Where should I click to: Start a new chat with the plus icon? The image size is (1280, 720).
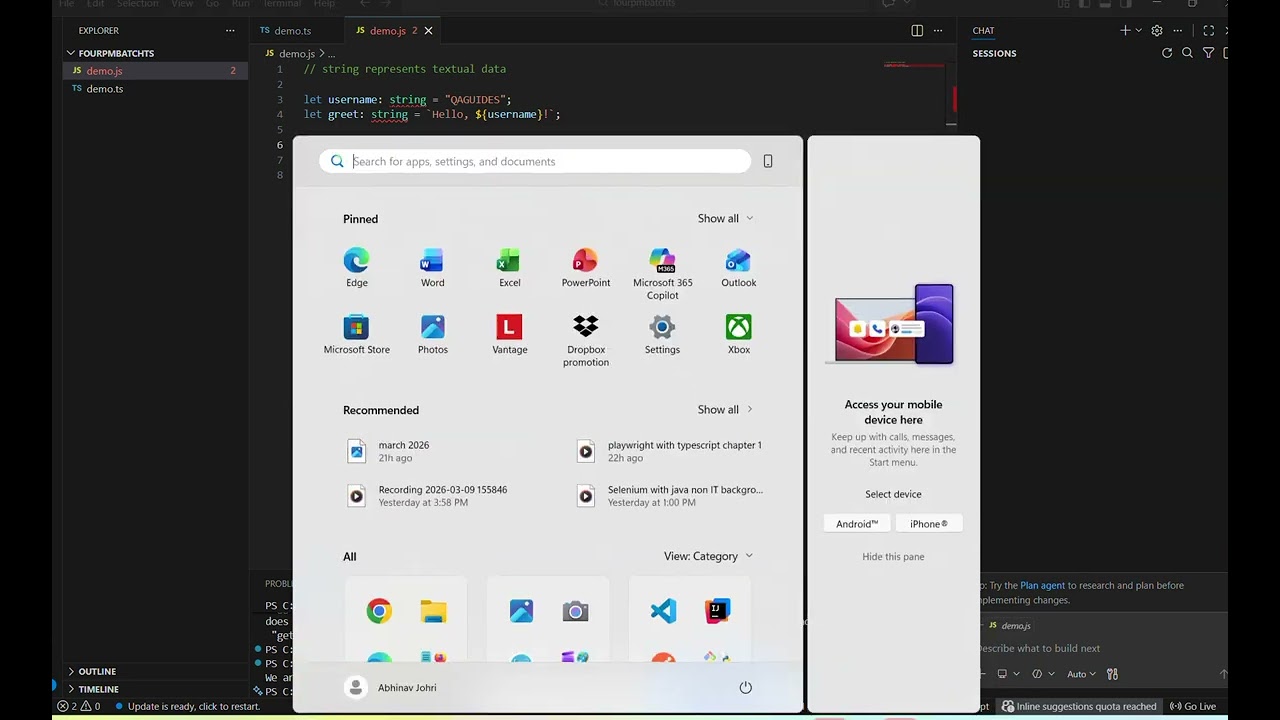[x=1125, y=31]
